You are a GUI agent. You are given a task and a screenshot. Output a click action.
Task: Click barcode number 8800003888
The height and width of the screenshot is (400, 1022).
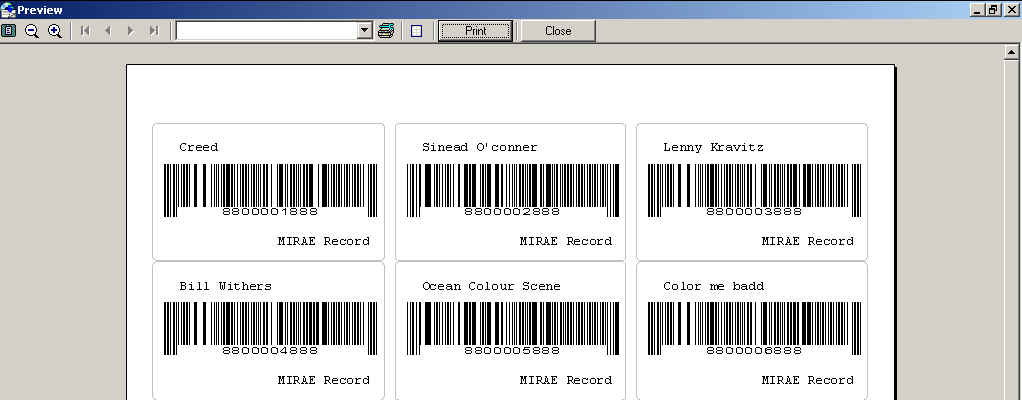754,212
